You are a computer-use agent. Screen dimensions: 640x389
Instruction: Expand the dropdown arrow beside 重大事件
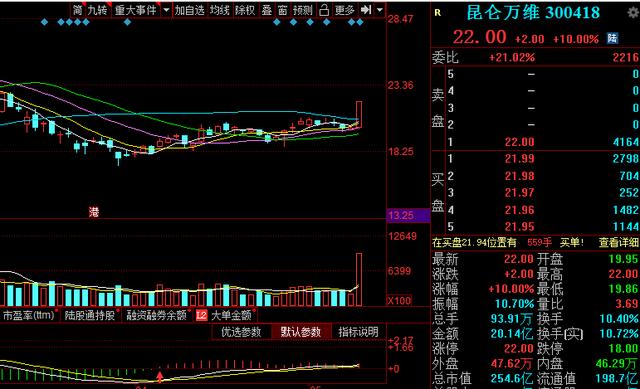click(x=166, y=10)
